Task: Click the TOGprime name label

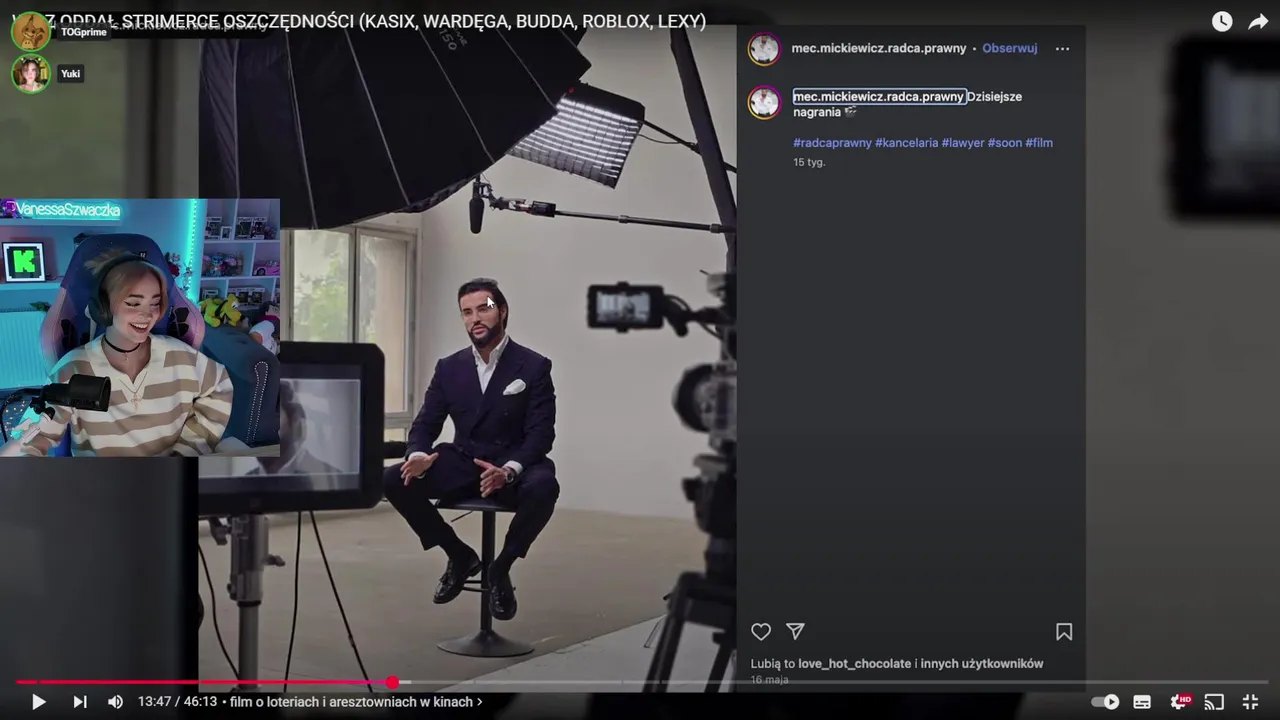Action: click(x=84, y=32)
